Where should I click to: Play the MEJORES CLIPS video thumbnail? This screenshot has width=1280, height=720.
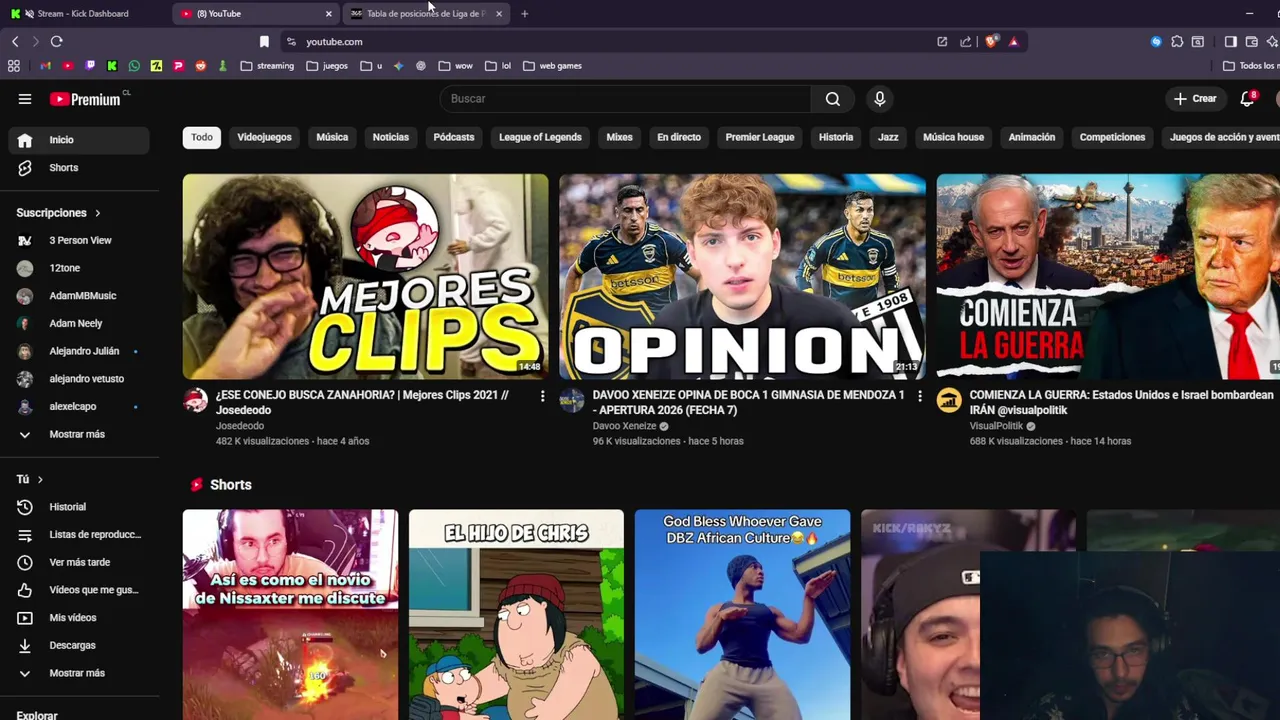point(365,277)
